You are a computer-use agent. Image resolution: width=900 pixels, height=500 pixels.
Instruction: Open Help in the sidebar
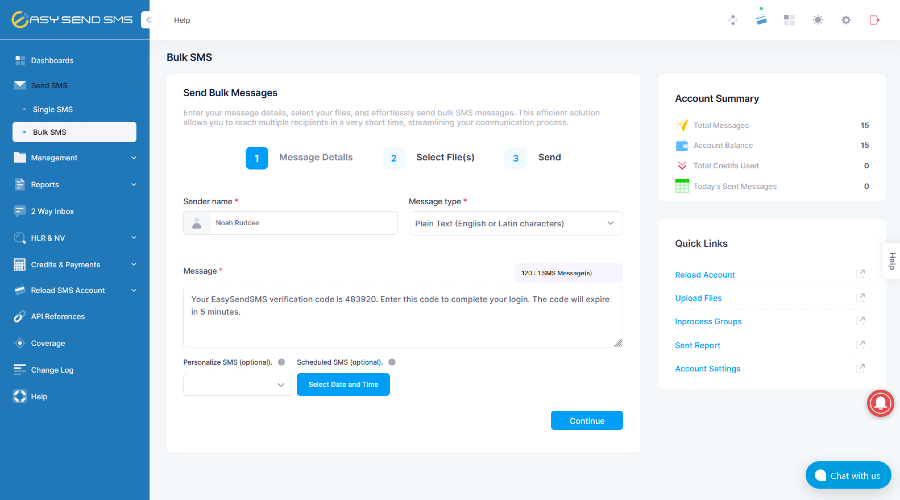(x=75, y=397)
